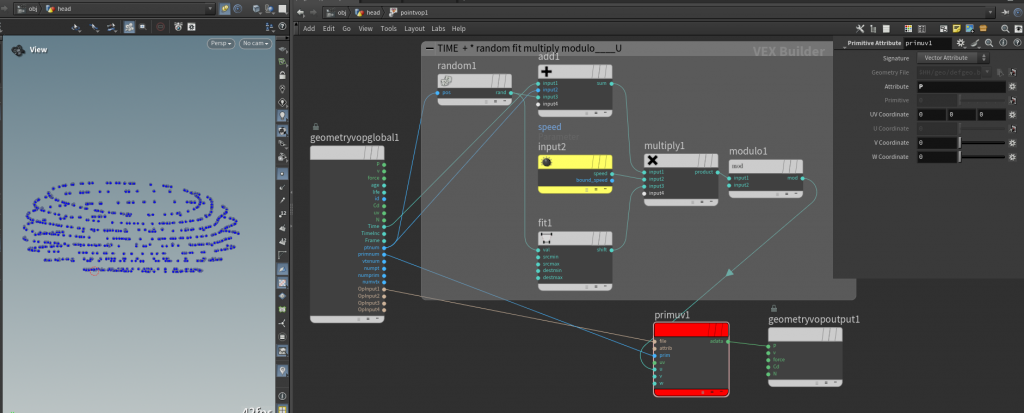Image resolution: width=1024 pixels, height=413 pixels.
Task: Open the Tools menu
Action: pos(388,28)
